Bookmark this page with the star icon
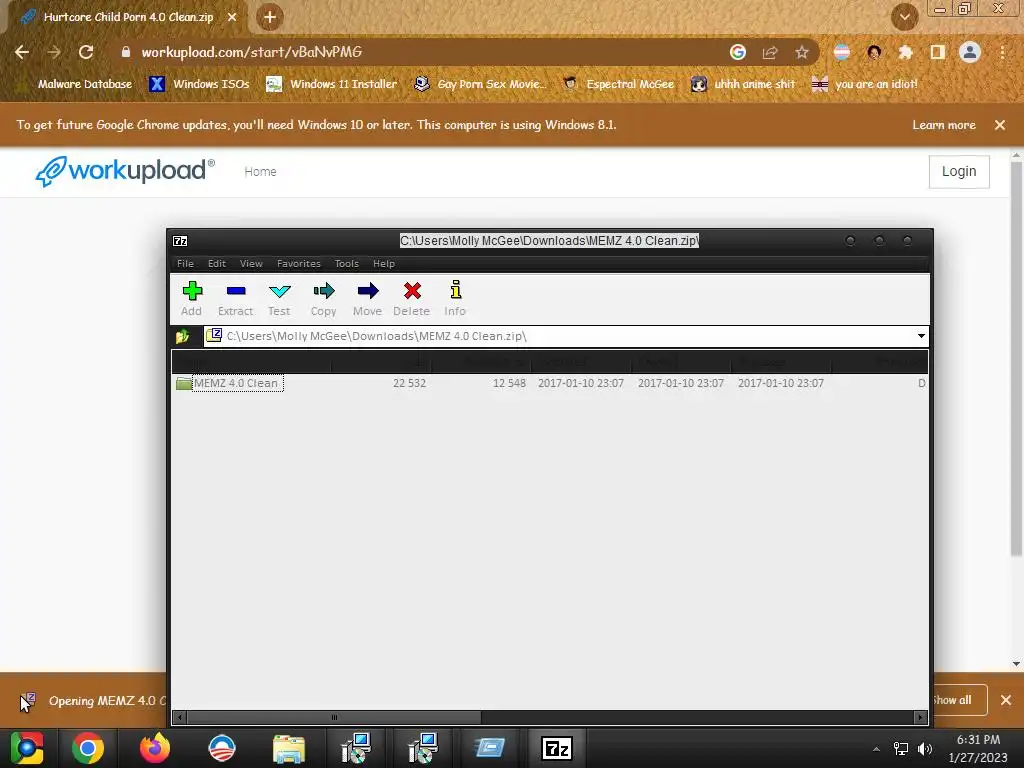The height and width of the screenshot is (768, 1024). pyautogui.click(x=802, y=52)
